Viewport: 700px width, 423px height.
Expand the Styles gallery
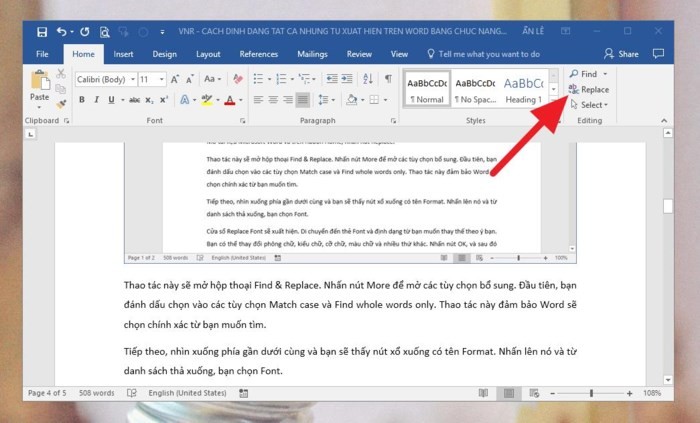coord(554,101)
